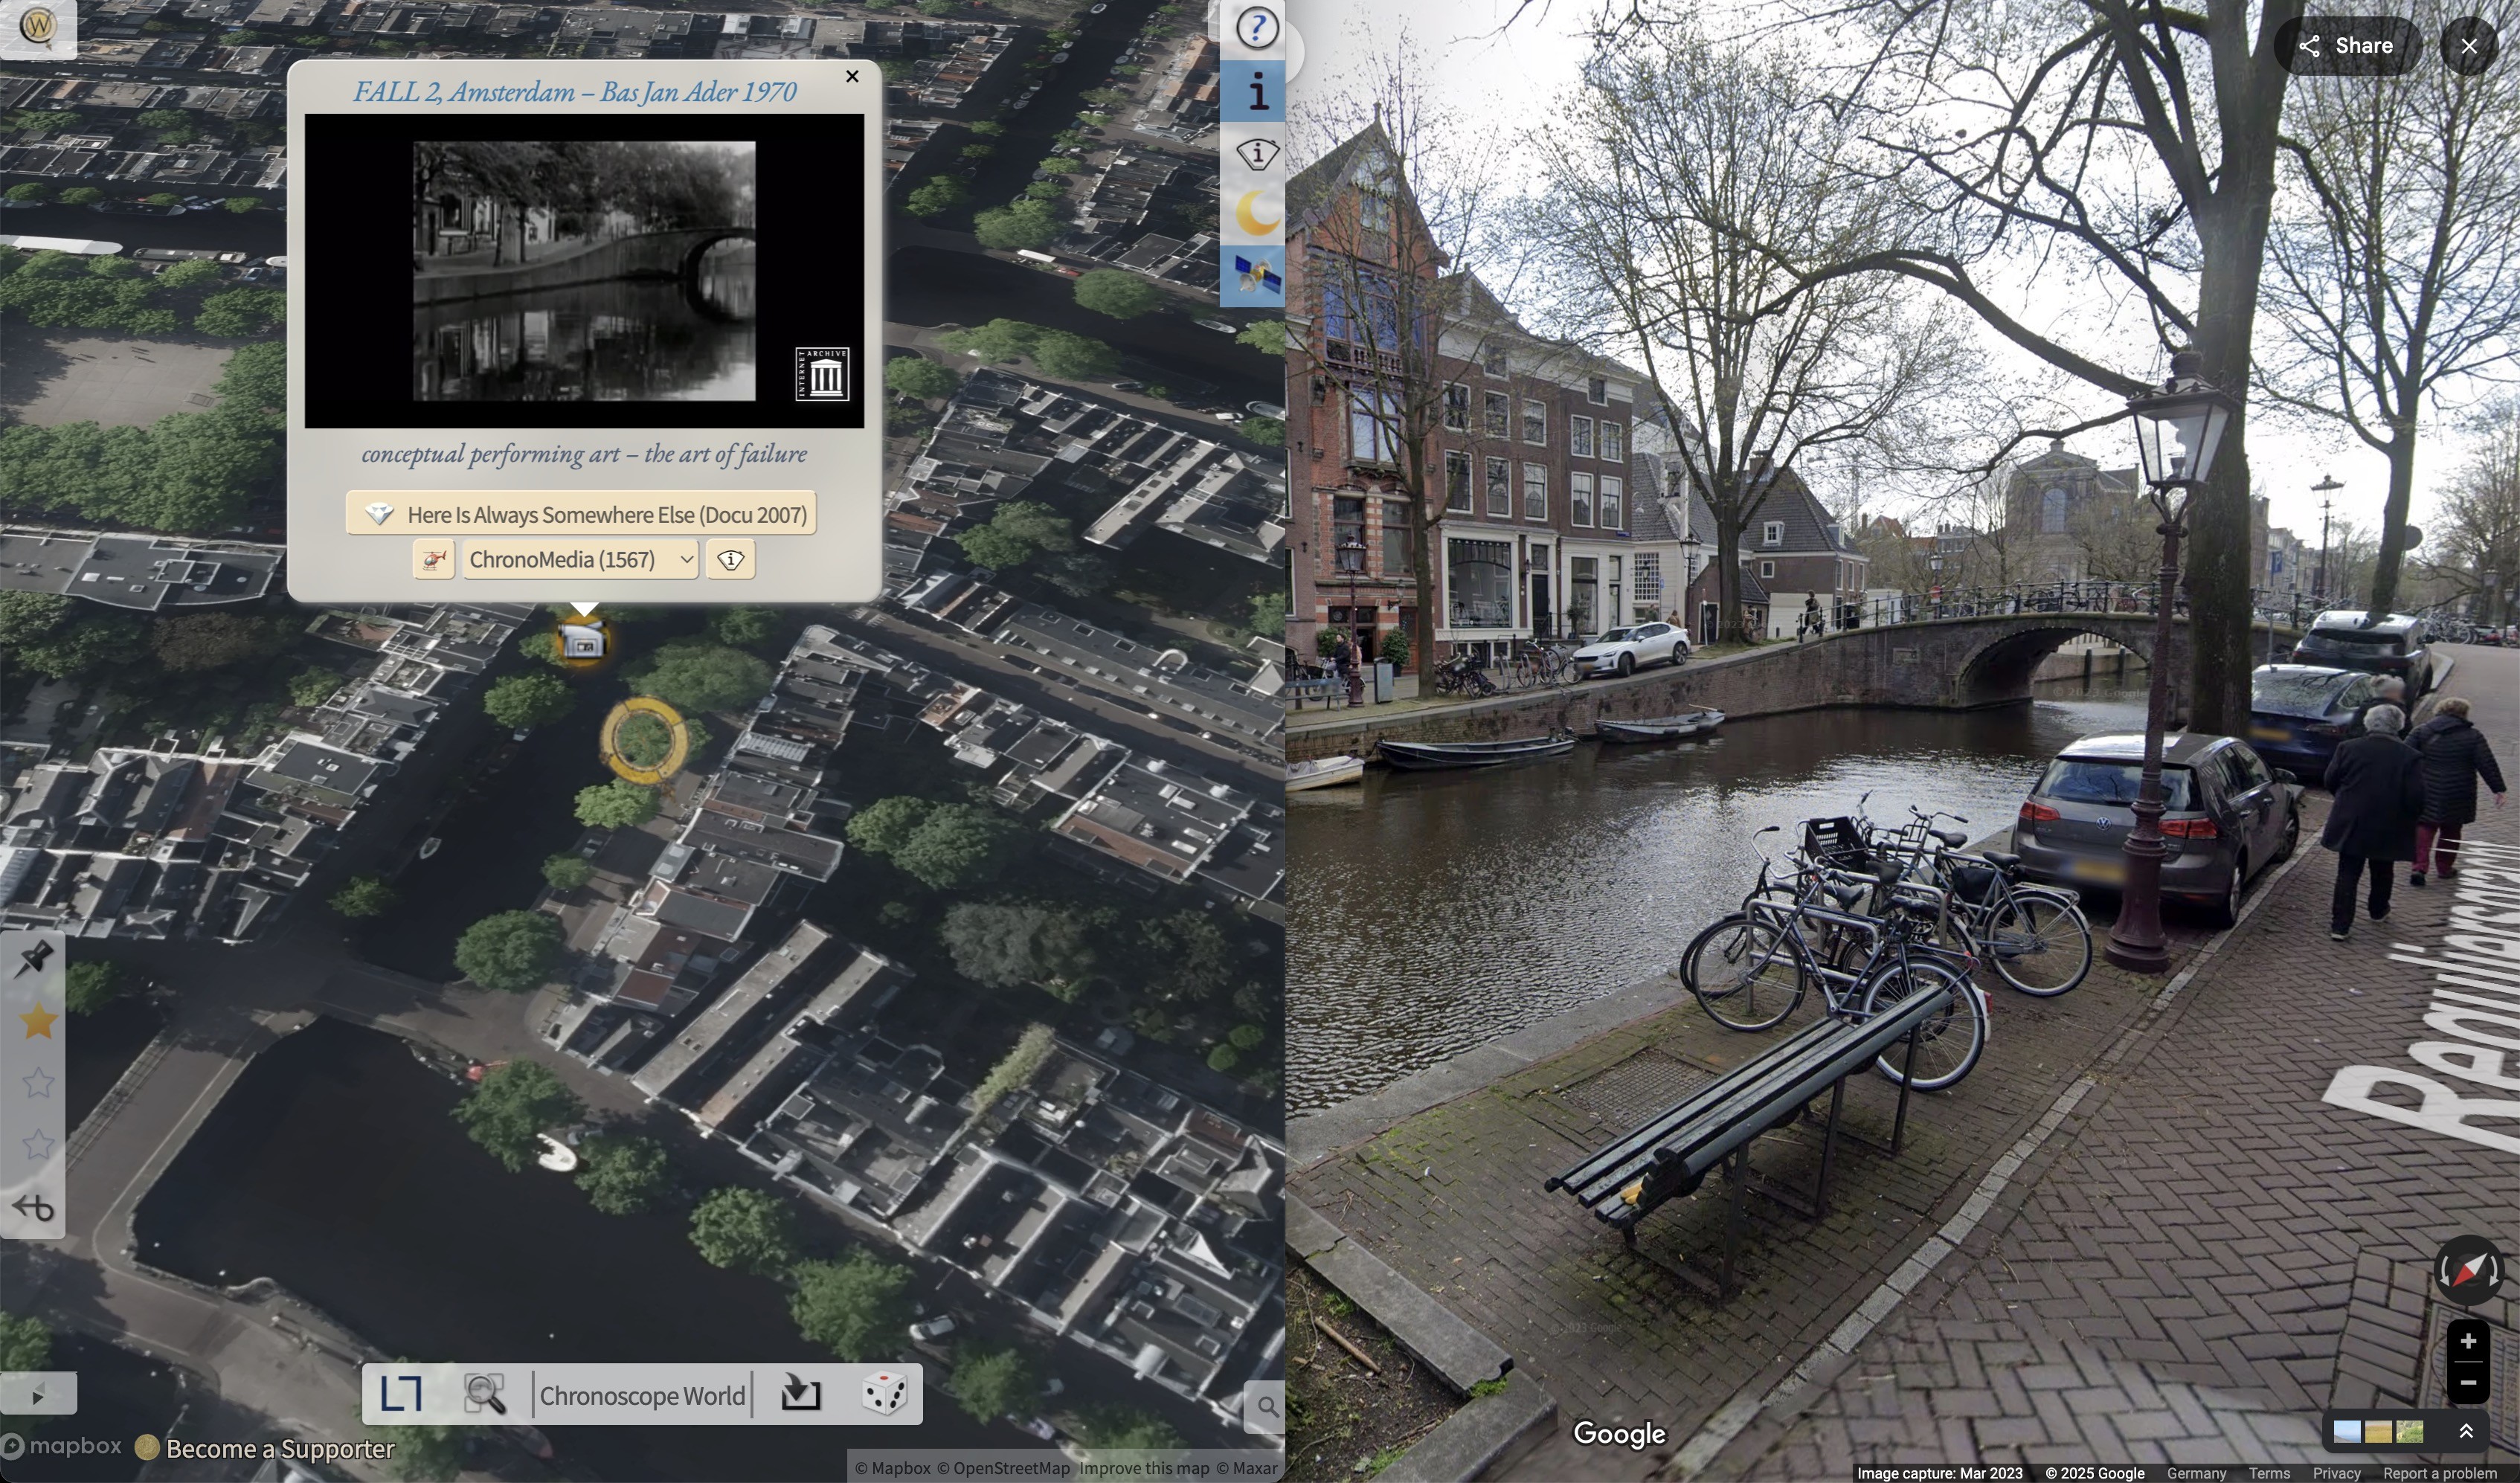Click the camera marker on the map
The height and width of the screenshot is (1483, 2520).
point(584,641)
